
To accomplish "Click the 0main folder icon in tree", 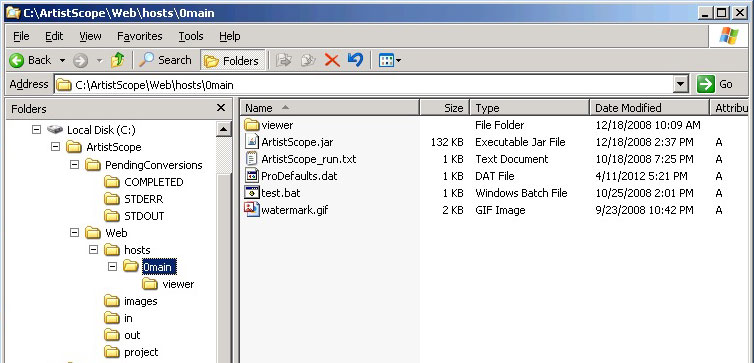I will 130,266.
